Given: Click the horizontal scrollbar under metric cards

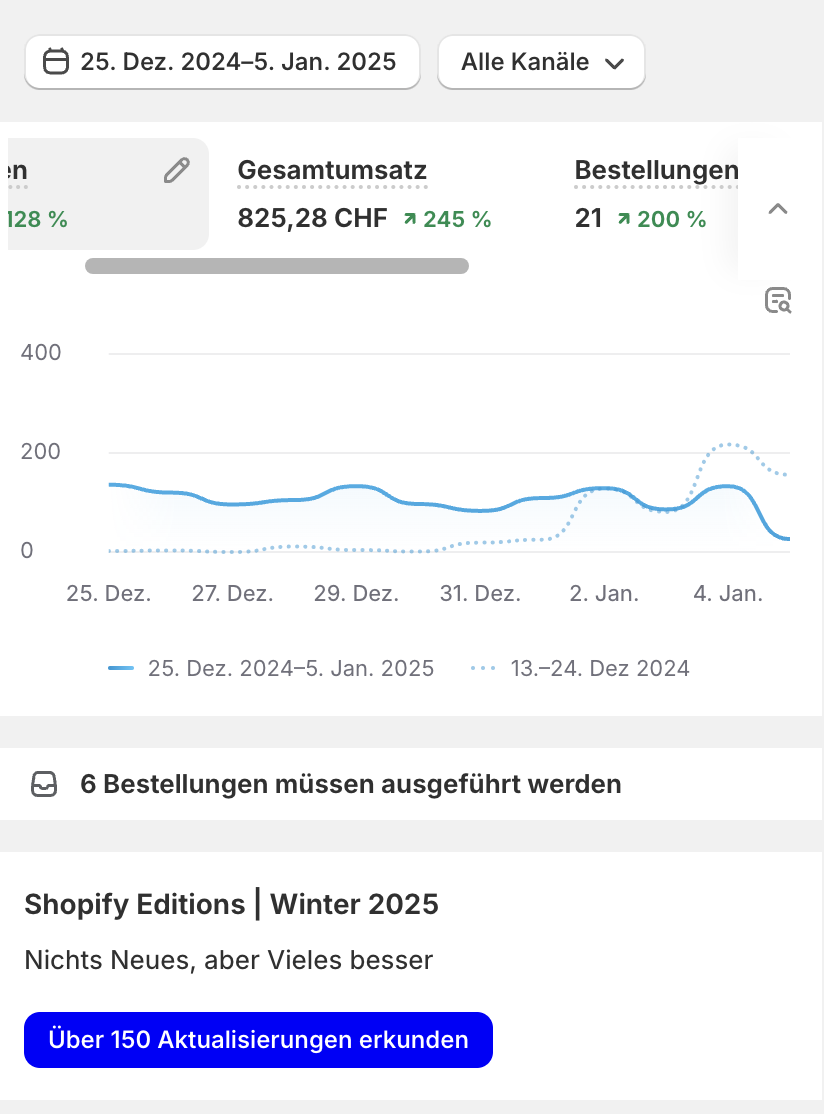Looking at the screenshot, I should pos(277,266).
